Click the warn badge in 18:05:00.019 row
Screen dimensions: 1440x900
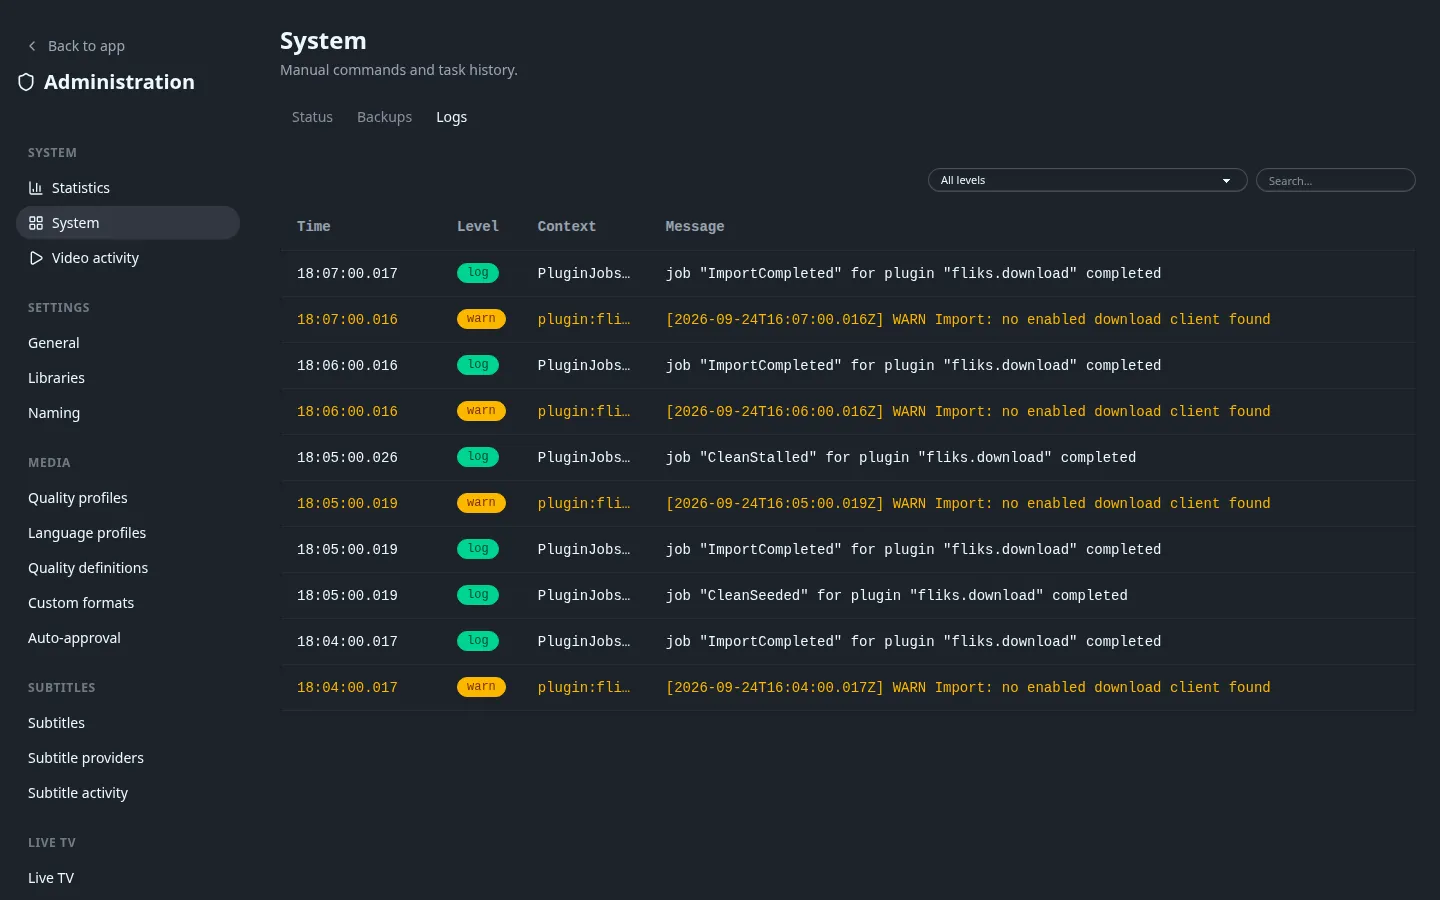point(481,503)
